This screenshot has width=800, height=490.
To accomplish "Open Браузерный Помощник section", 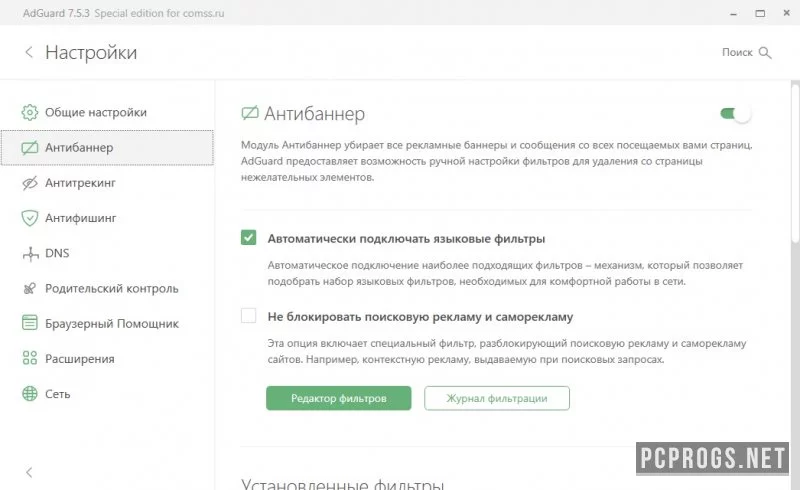I will [x=107, y=324].
